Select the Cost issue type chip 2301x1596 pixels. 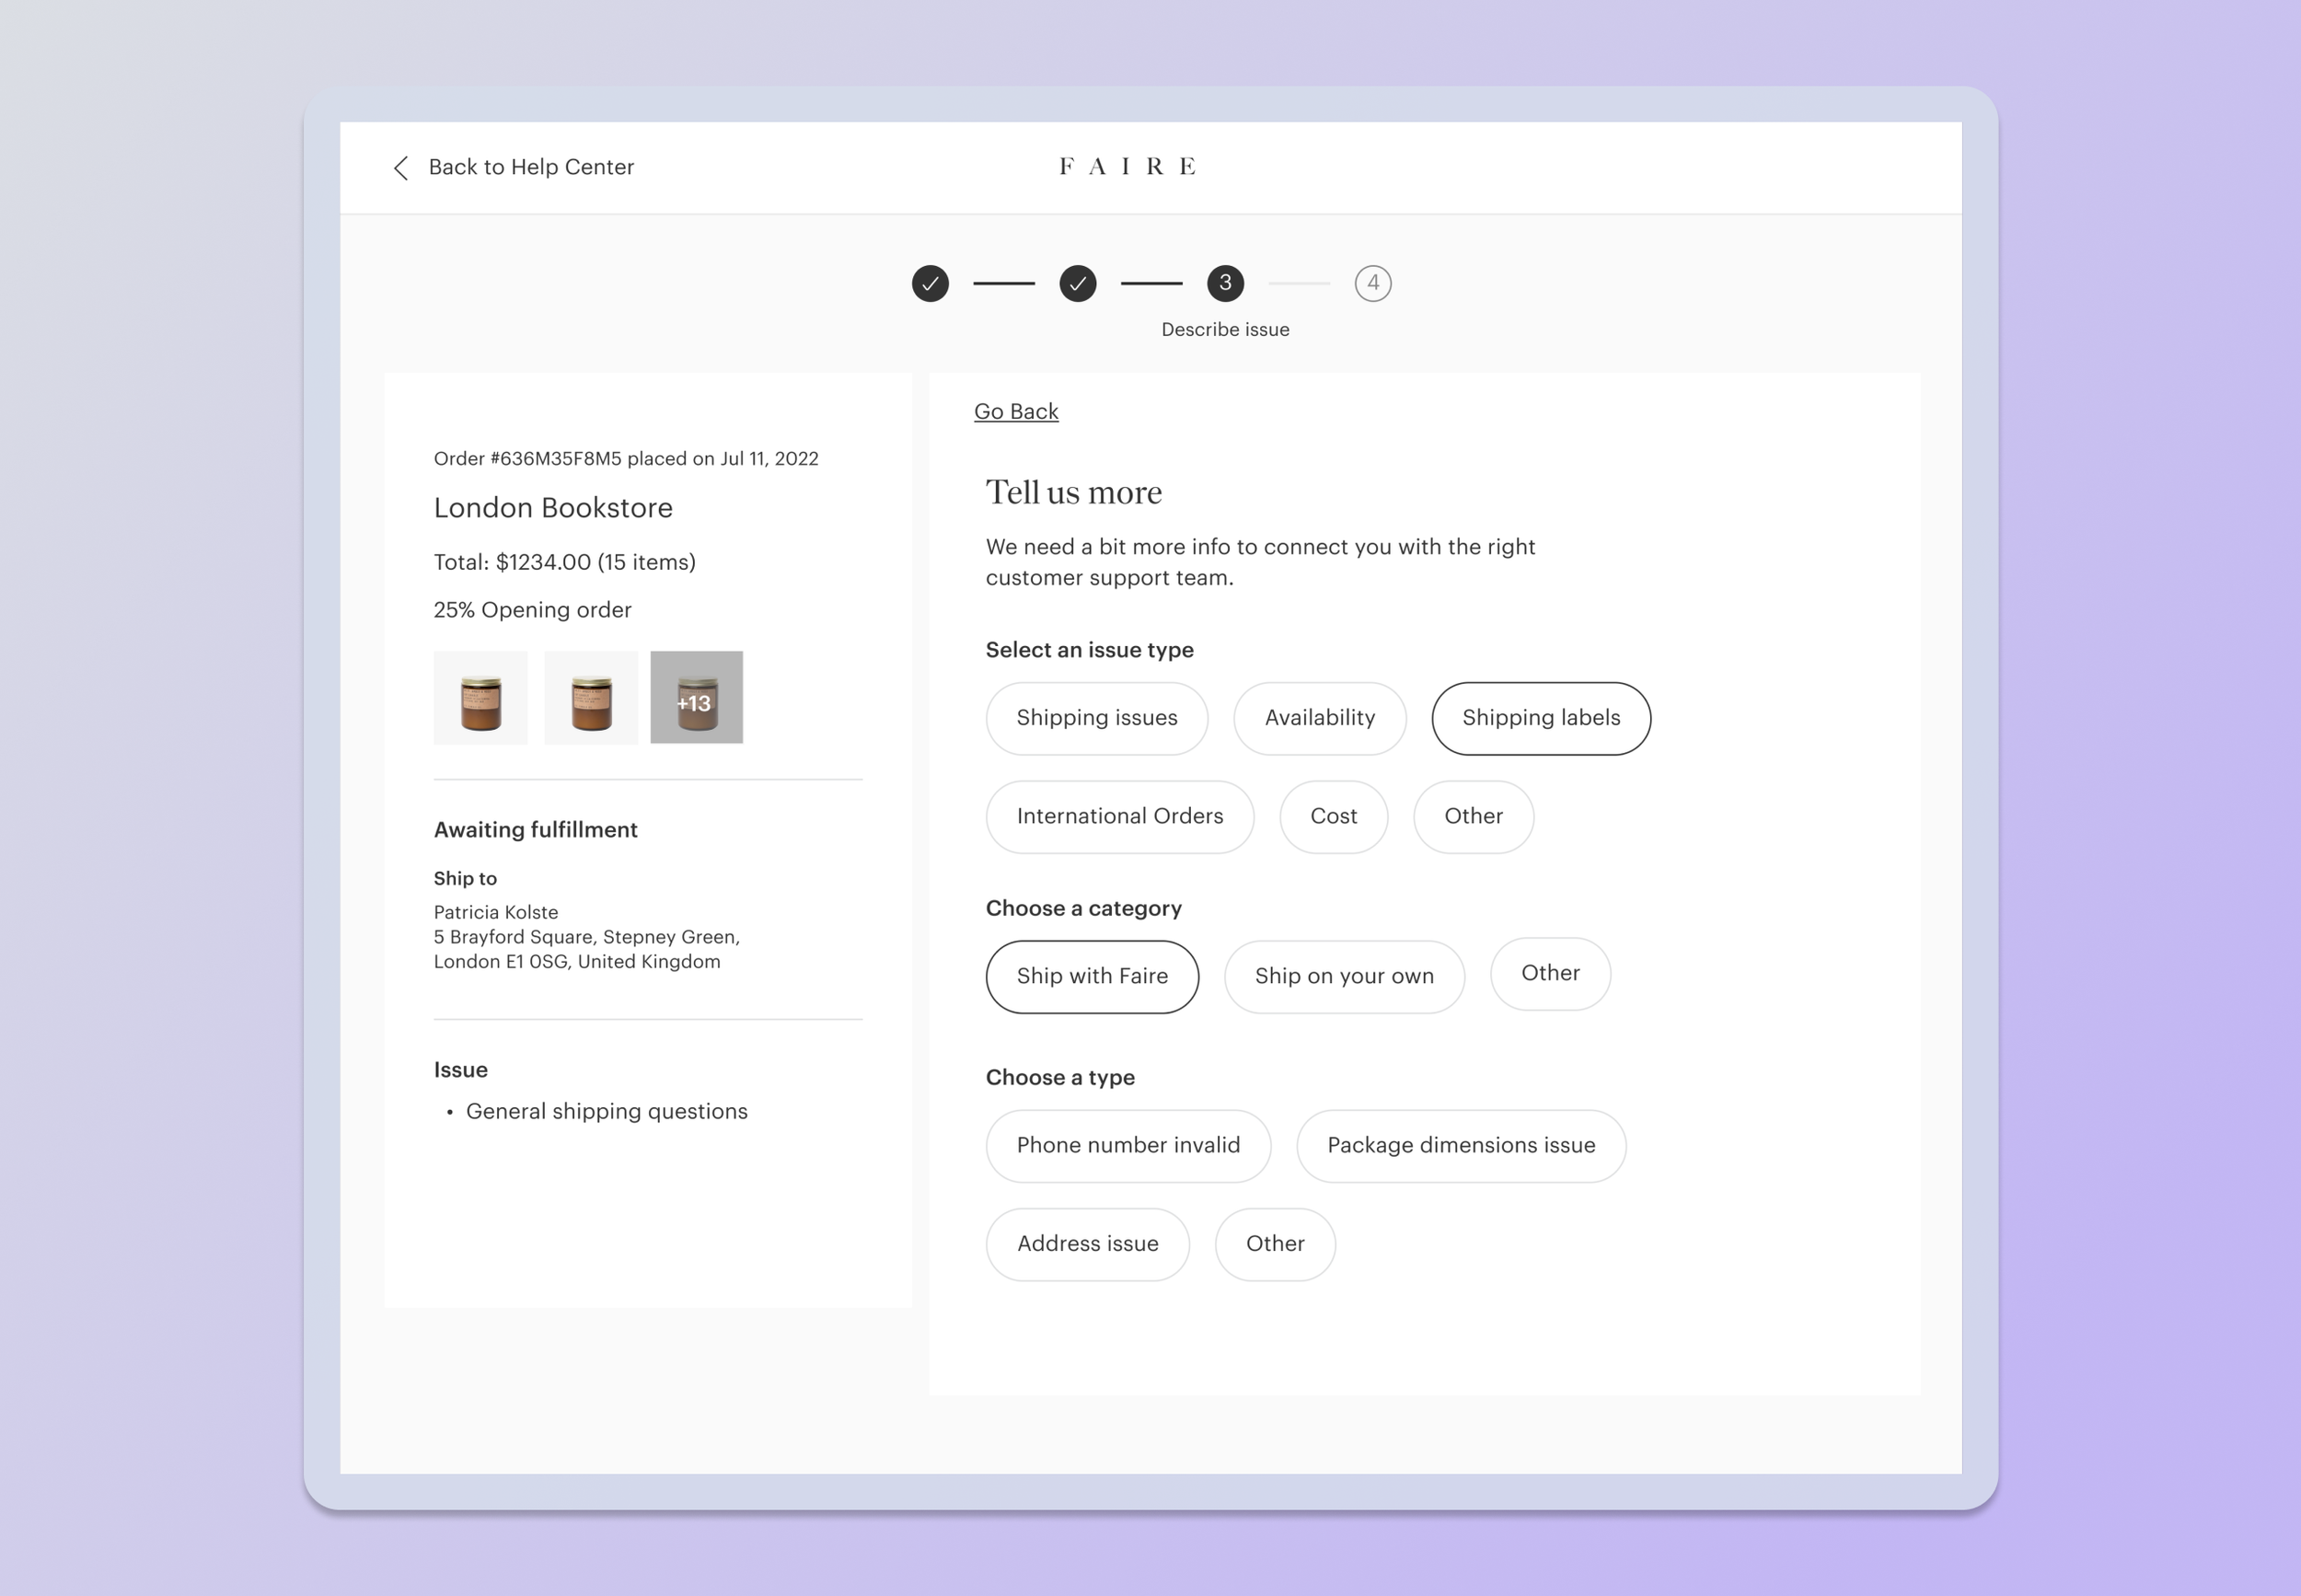(x=1333, y=817)
